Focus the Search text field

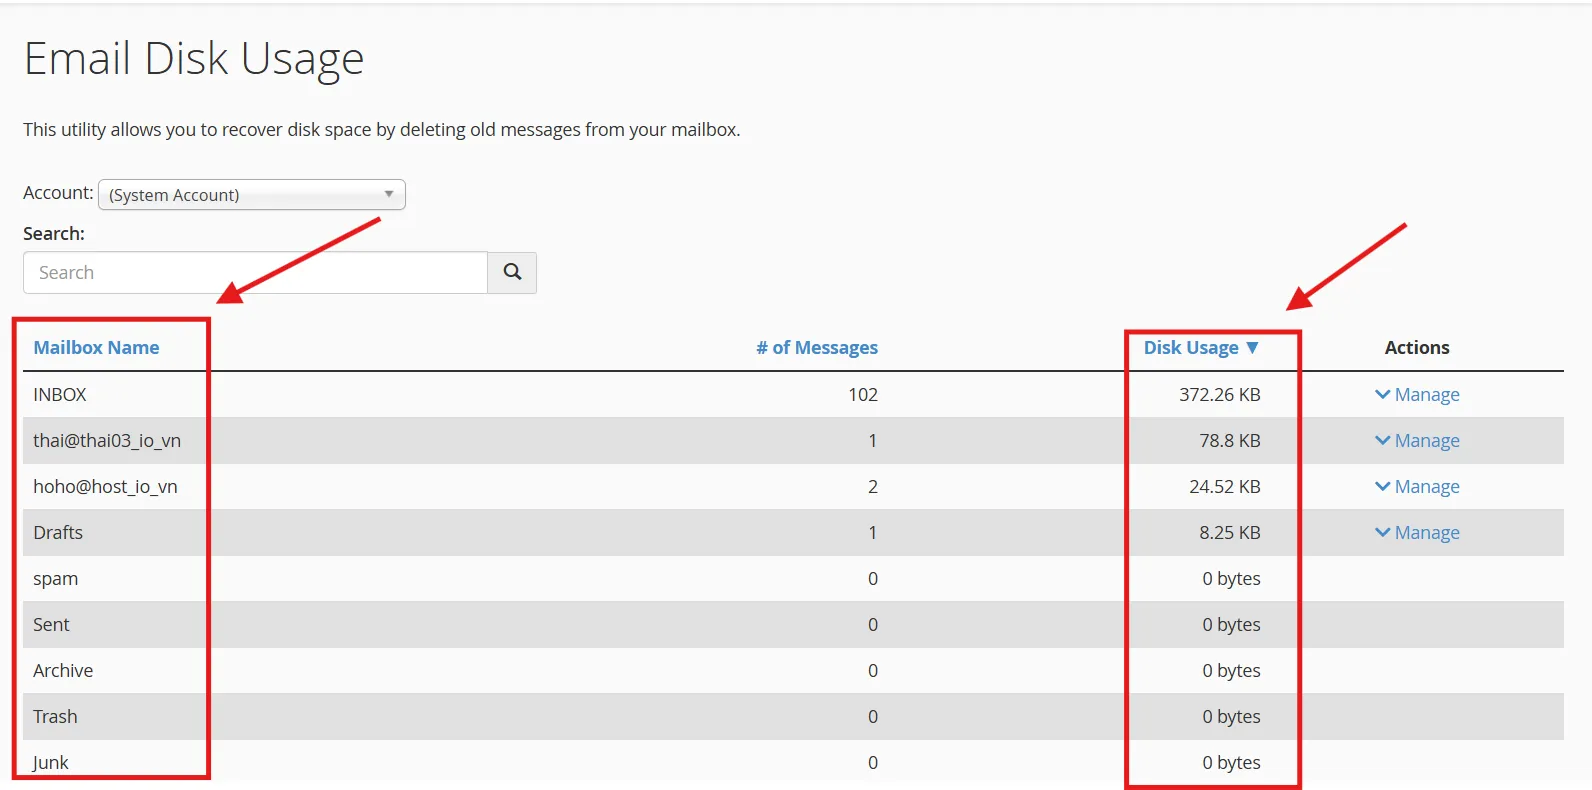tap(255, 272)
